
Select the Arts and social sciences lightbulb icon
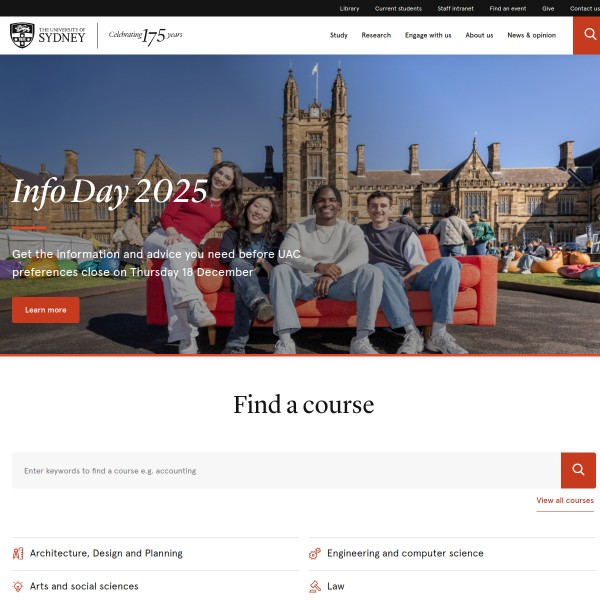(x=18, y=586)
